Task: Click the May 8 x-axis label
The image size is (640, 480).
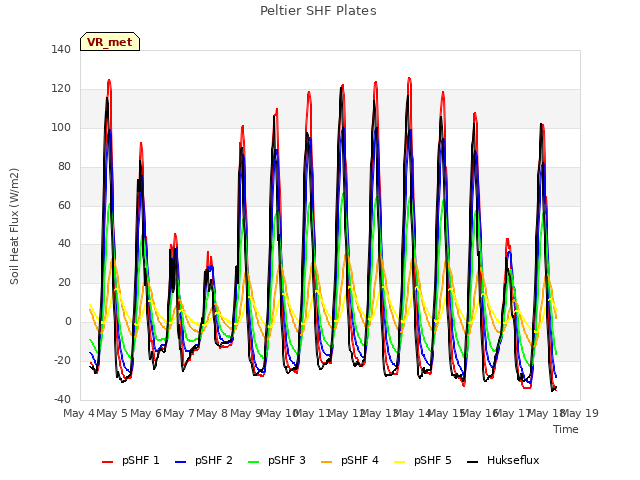Action: coord(212,413)
